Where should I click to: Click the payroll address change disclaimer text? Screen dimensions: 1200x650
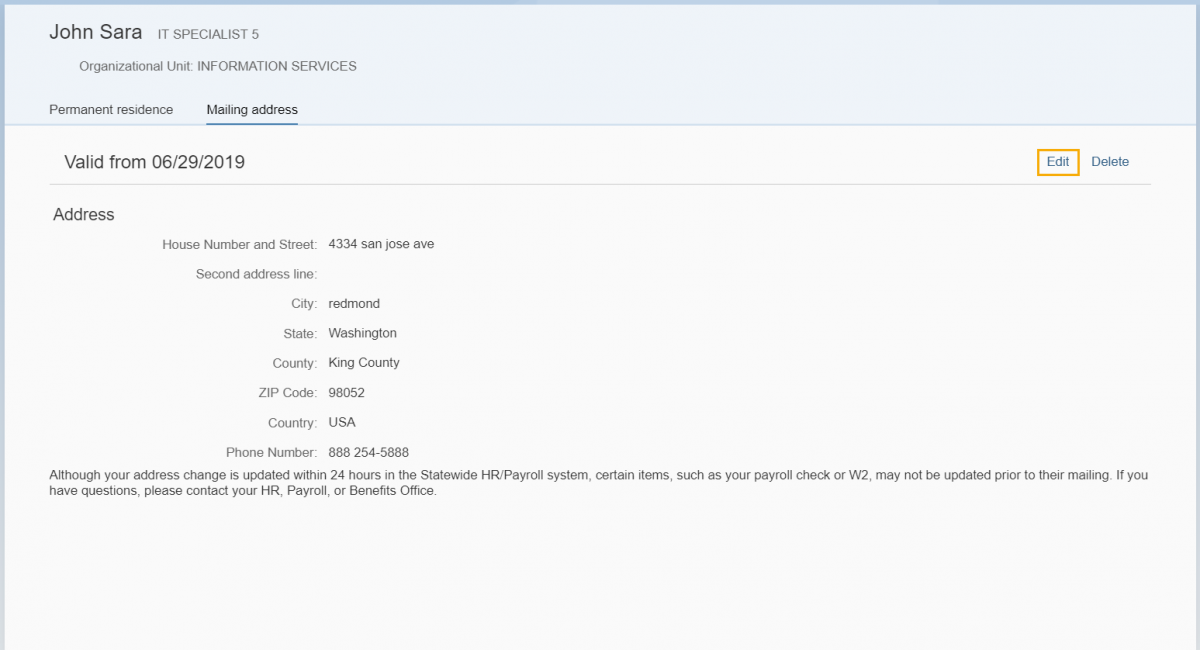(598, 484)
